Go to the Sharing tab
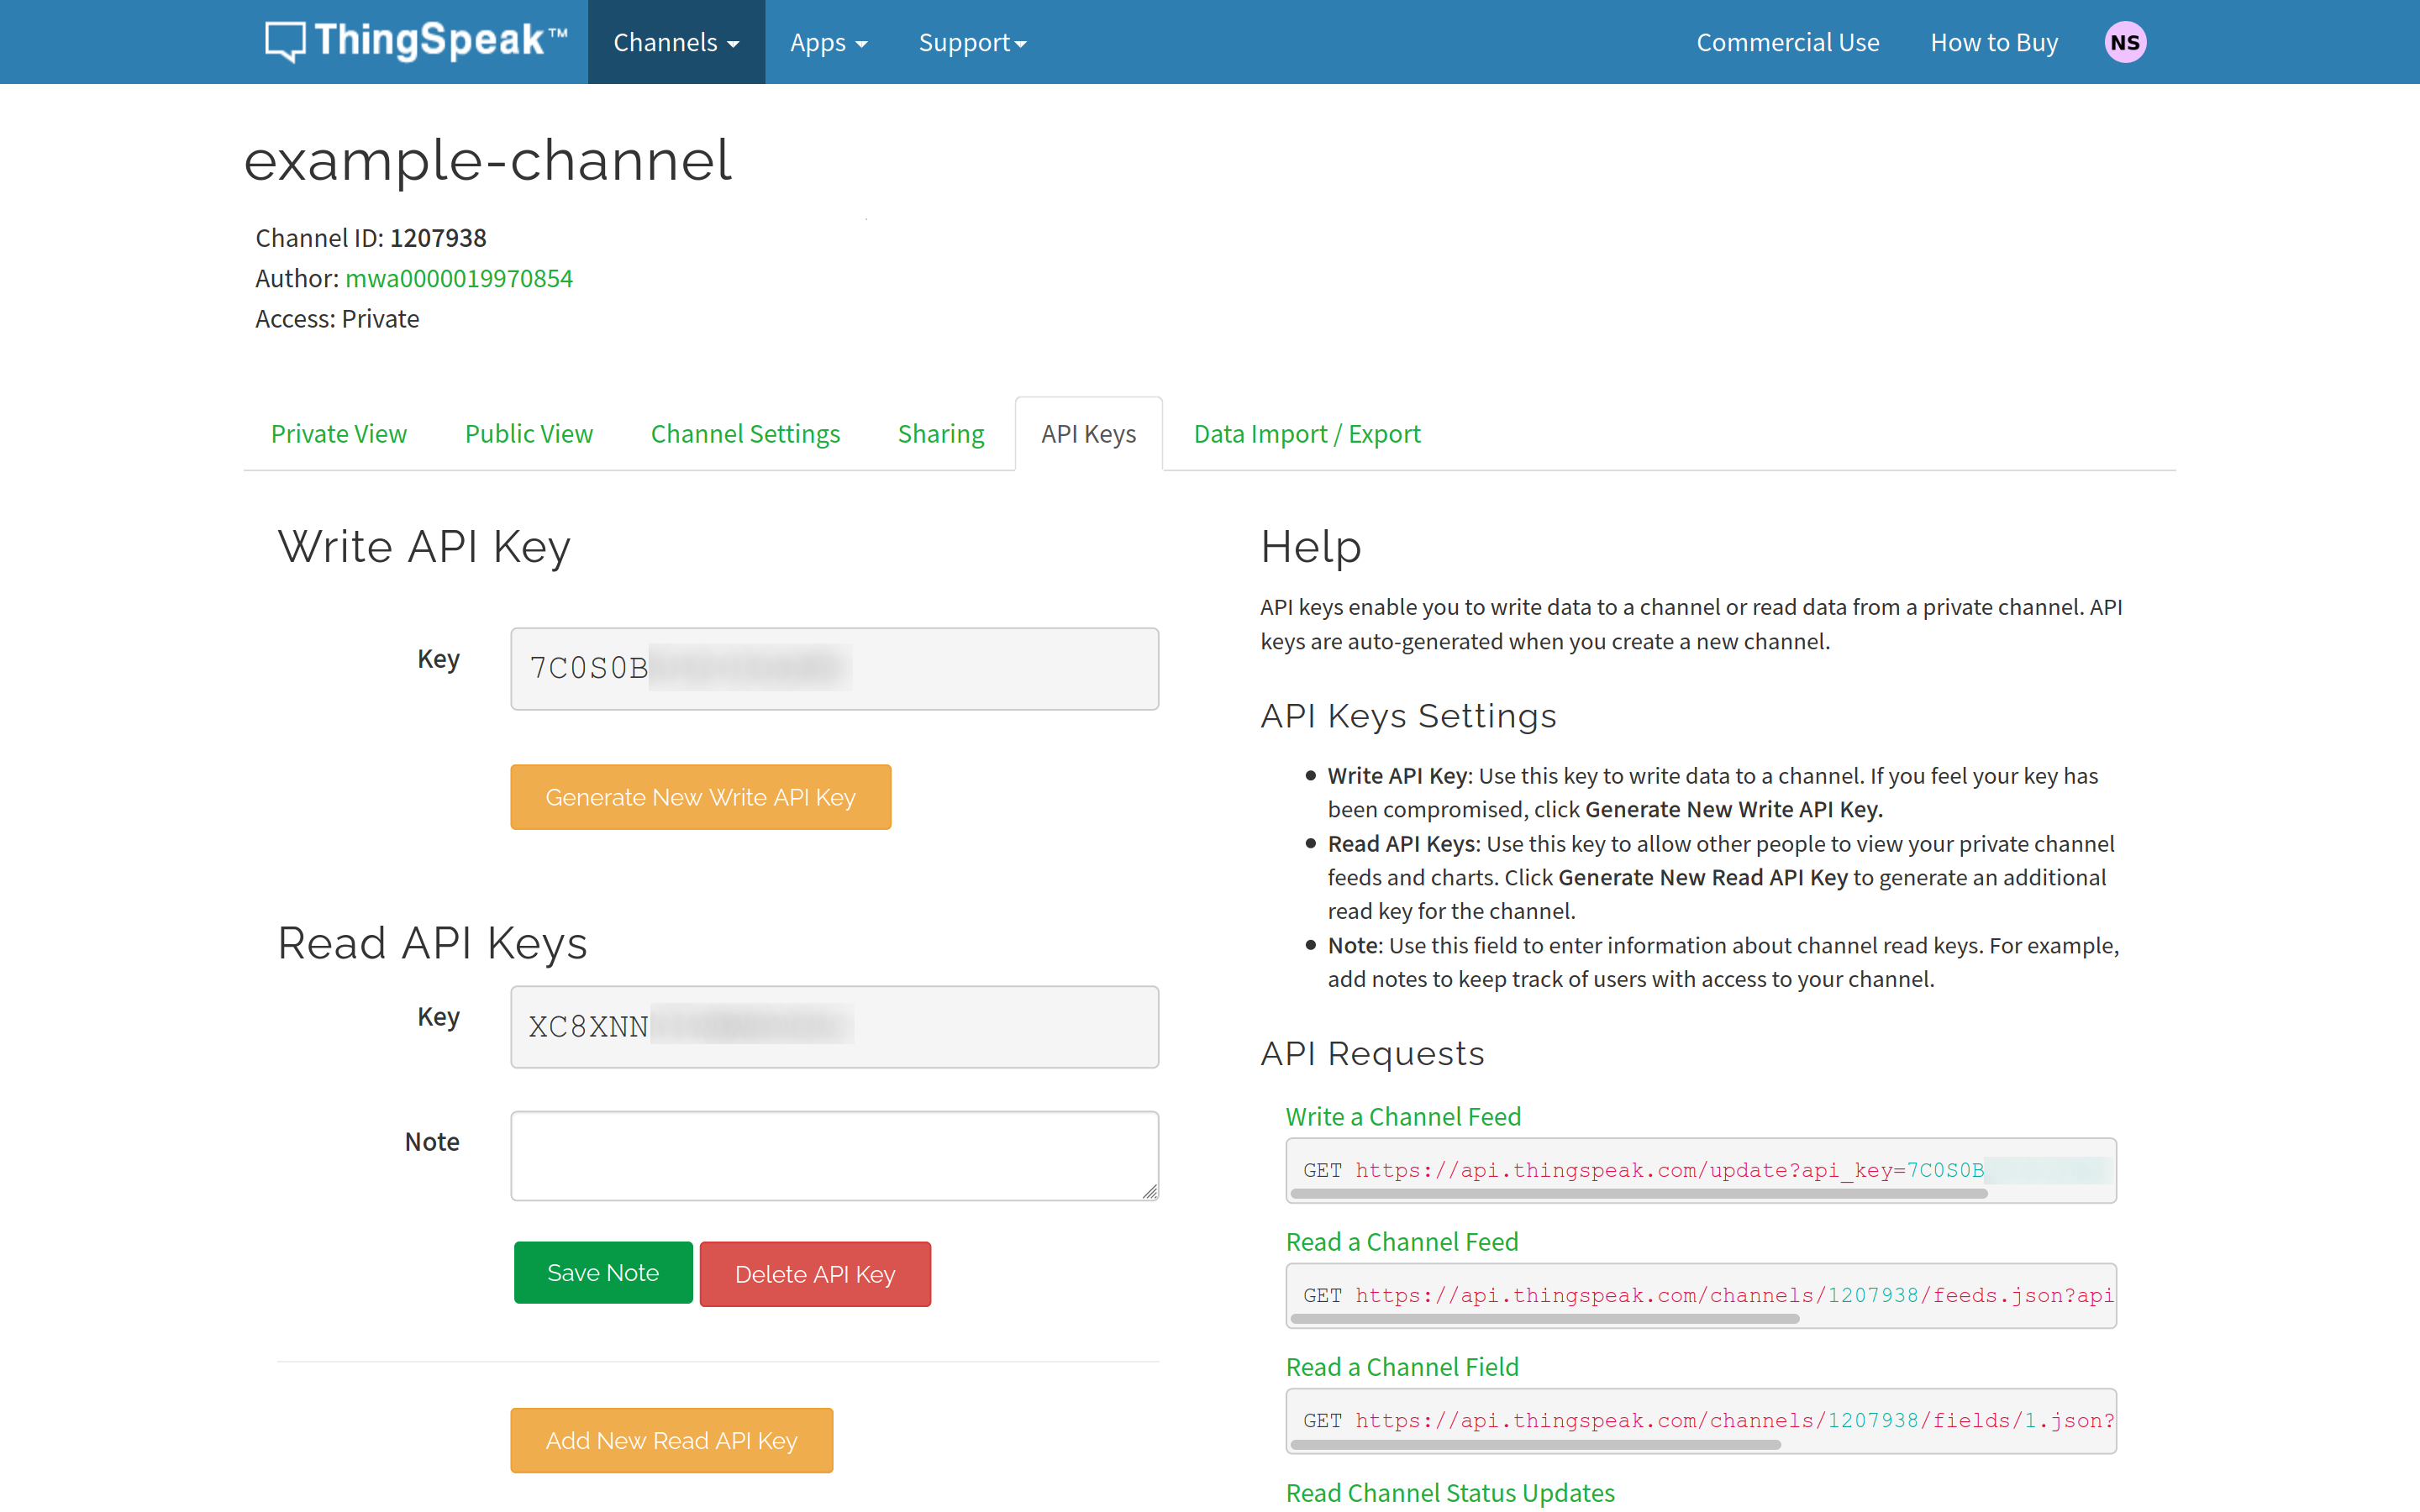This screenshot has width=2420, height=1512. point(940,434)
